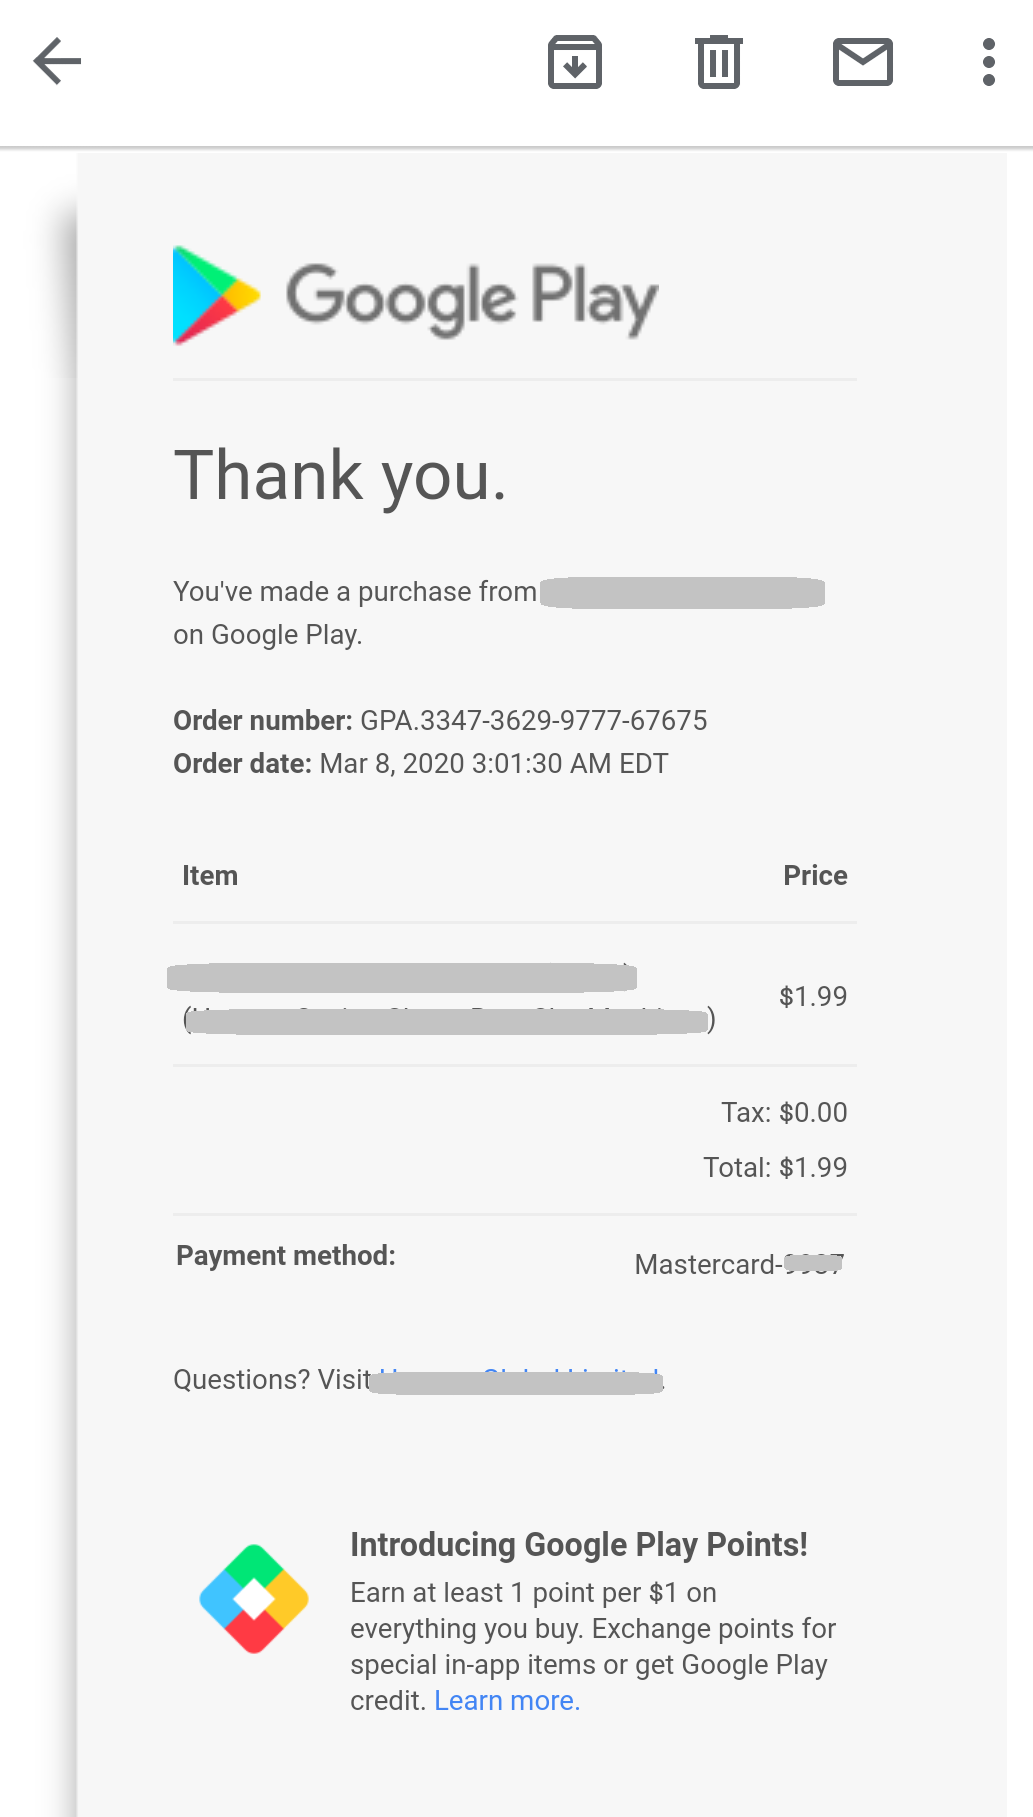
Task: Click the Item column header
Action: point(210,876)
